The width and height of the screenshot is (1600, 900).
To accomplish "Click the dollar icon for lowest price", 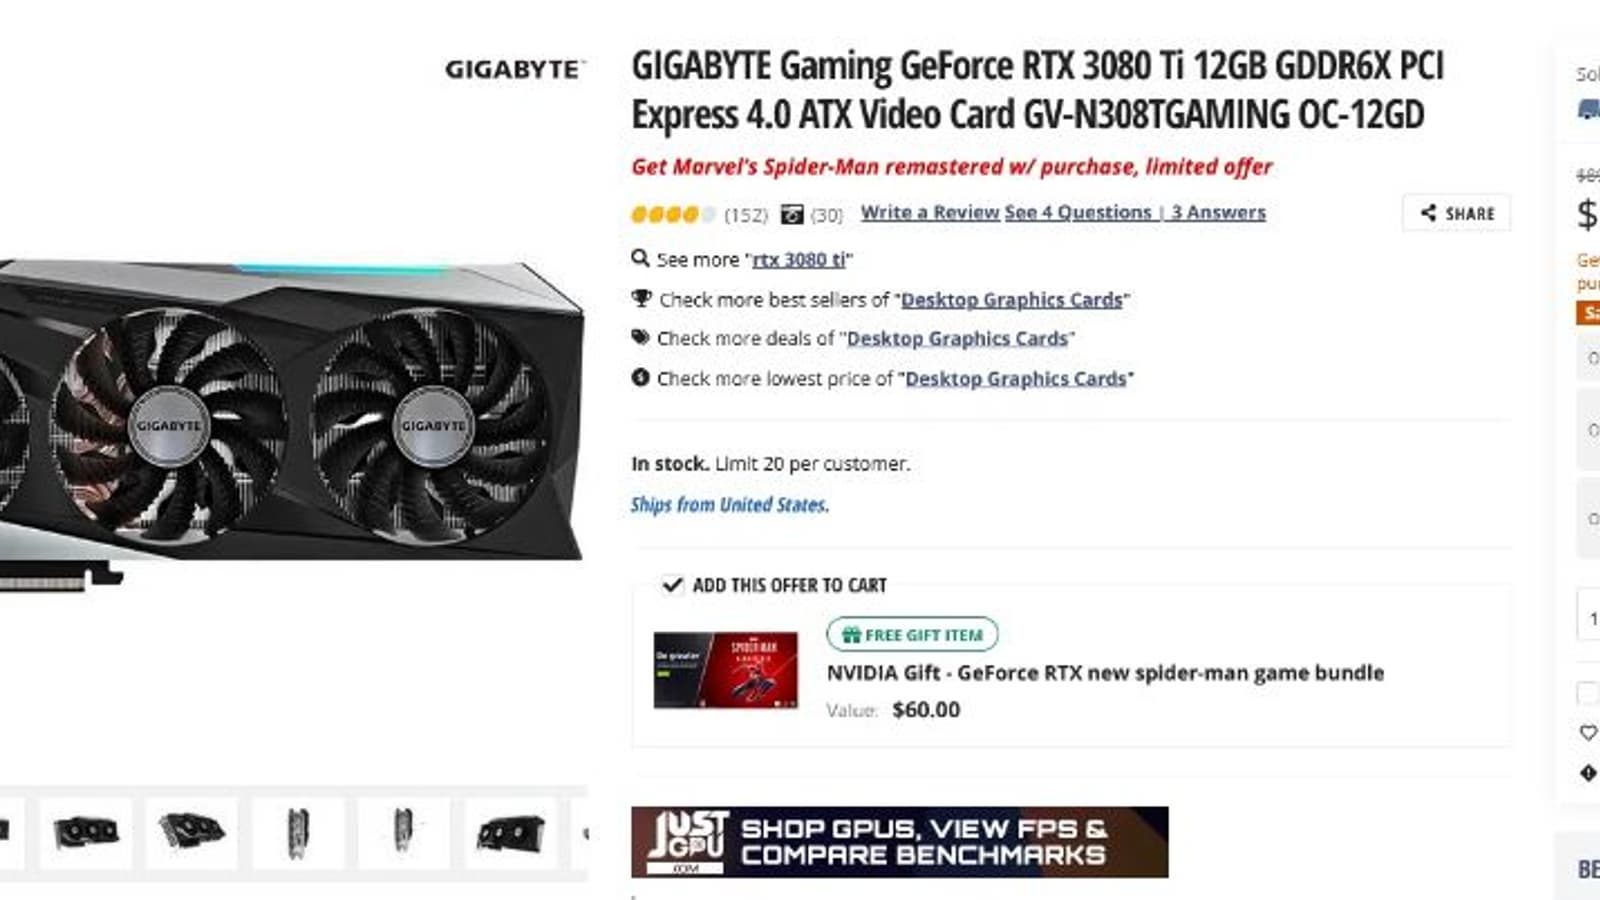I will tap(640, 377).
